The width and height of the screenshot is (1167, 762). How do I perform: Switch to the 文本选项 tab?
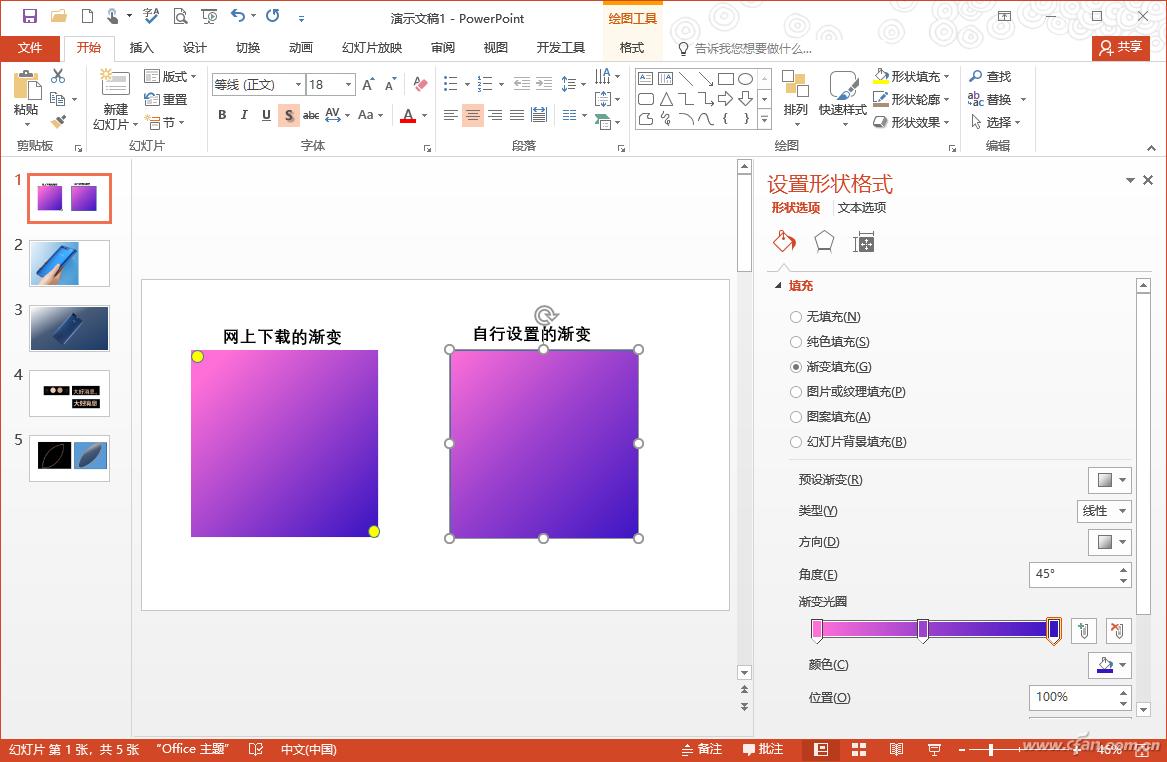pyautogui.click(x=861, y=207)
